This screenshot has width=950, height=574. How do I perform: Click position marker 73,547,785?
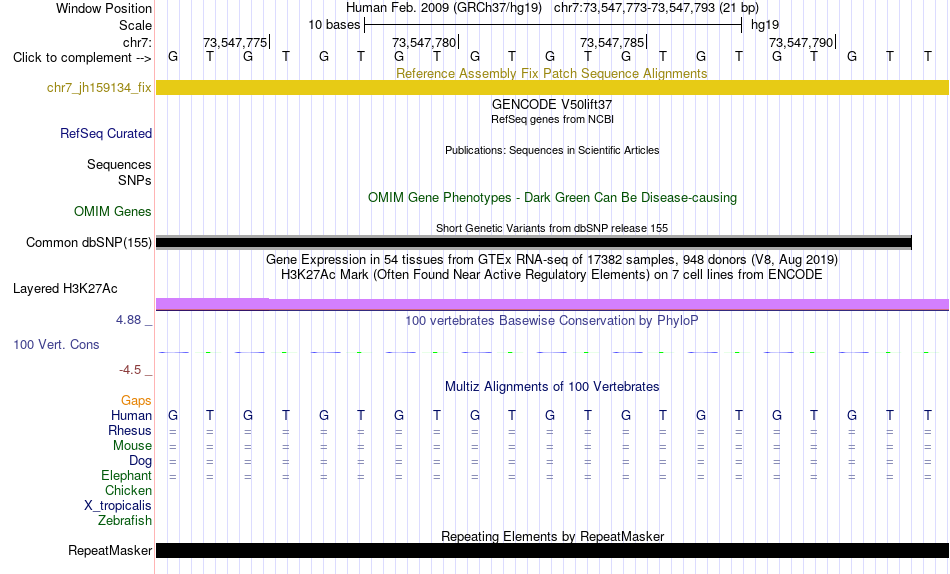click(612, 42)
